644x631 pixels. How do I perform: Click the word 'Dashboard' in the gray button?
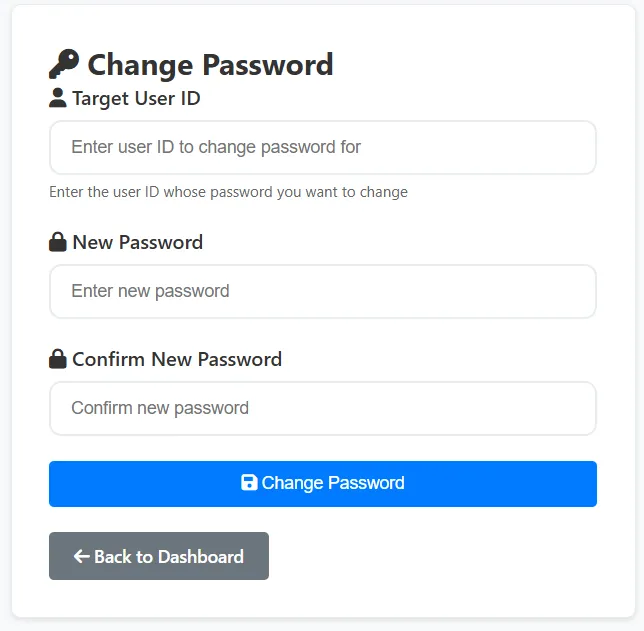point(200,557)
